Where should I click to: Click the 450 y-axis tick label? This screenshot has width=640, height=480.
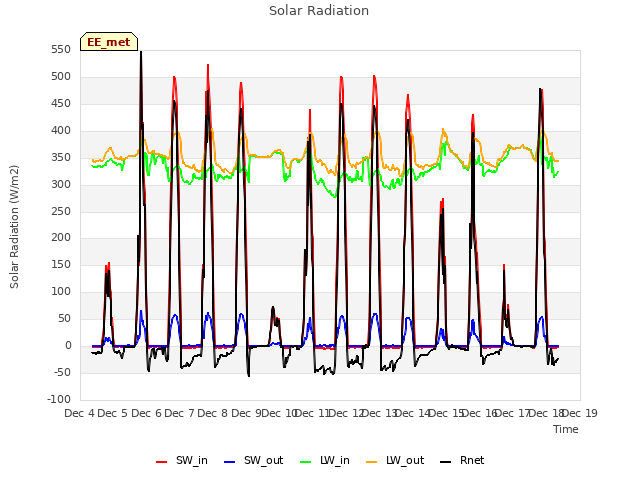pyautogui.click(x=61, y=104)
